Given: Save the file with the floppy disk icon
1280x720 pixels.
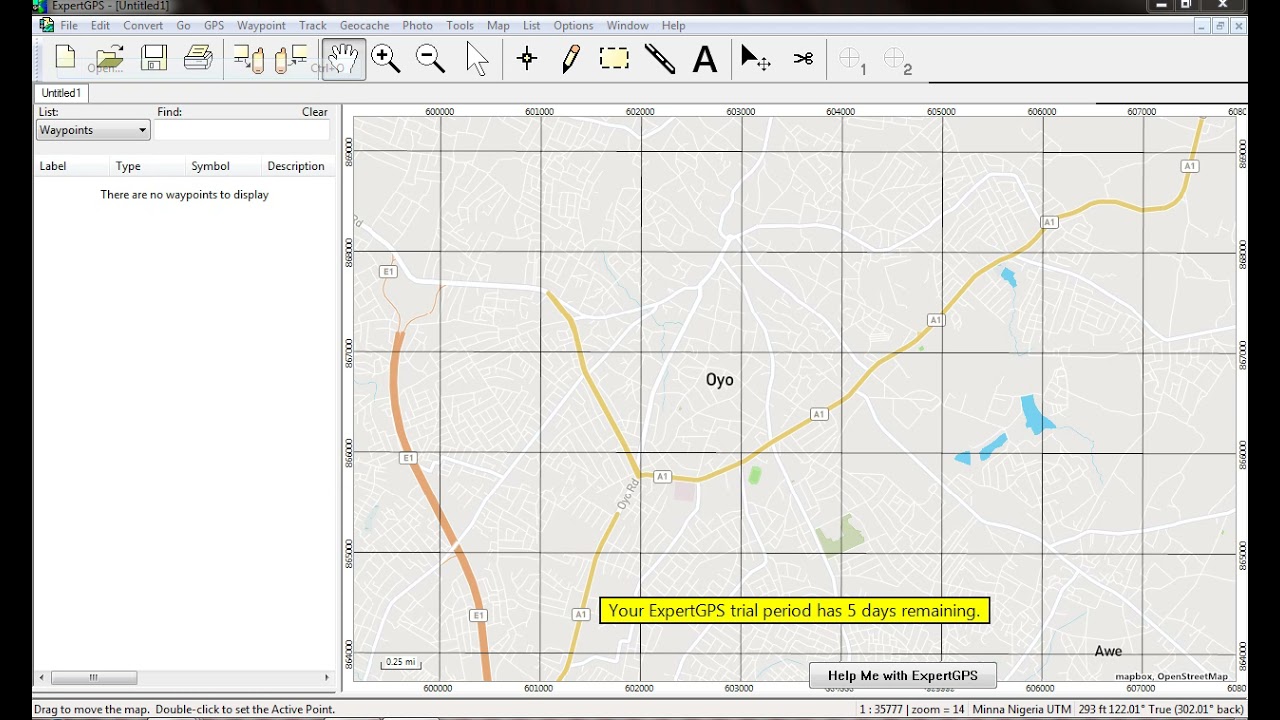Looking at the screenshot, I should click(154, 59).
